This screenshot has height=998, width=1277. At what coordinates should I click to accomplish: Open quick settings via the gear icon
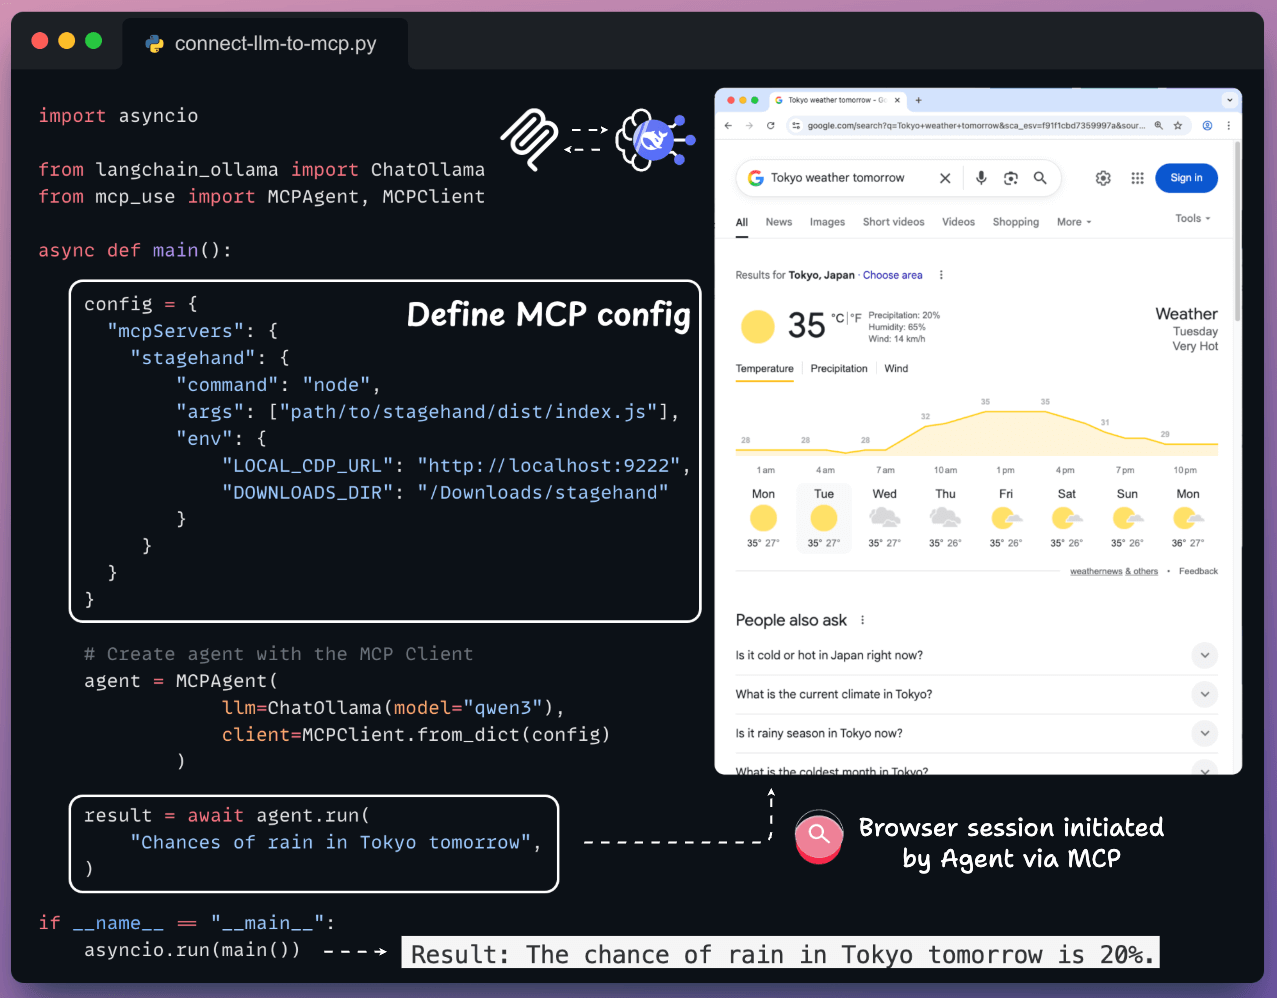1103,178
